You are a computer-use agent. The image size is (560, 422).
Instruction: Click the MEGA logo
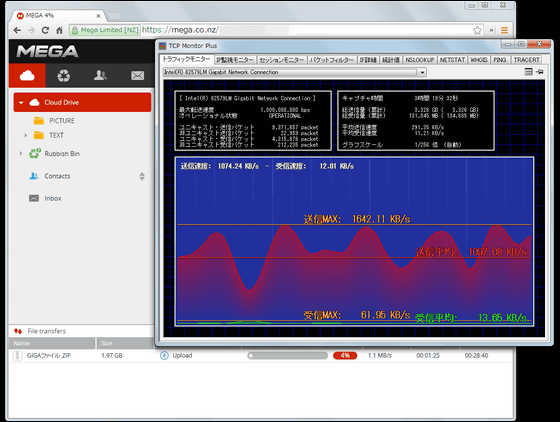pos(48,51)
